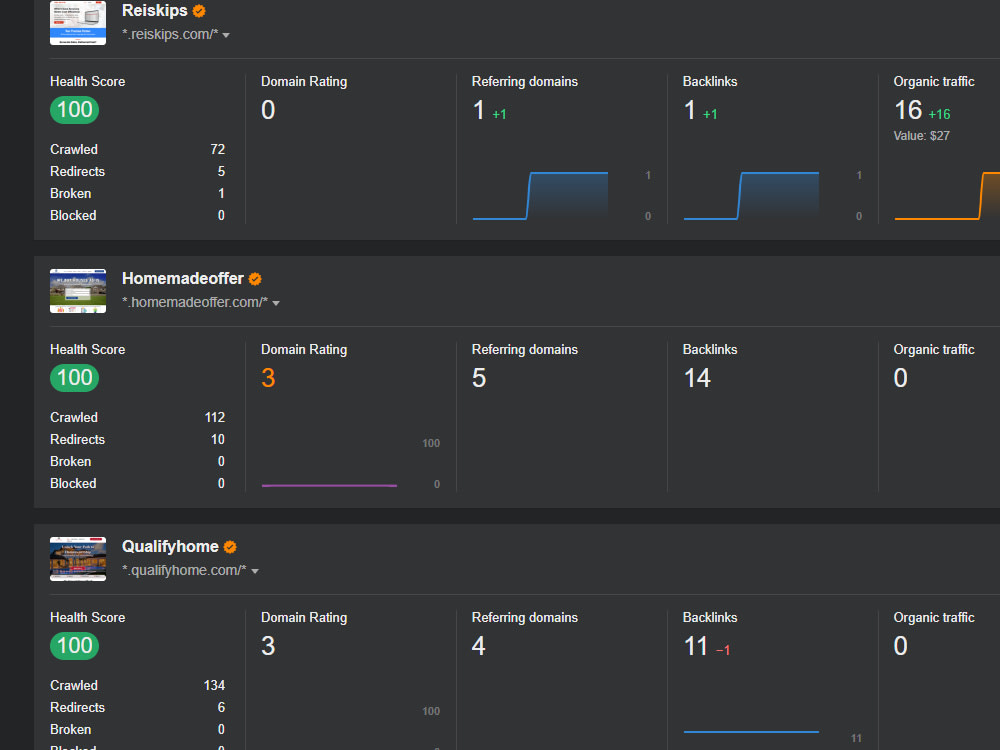1000x750 pixels.
Task: Click Reiskips Referring domains value 1
Action: click(x=478, y=110)
